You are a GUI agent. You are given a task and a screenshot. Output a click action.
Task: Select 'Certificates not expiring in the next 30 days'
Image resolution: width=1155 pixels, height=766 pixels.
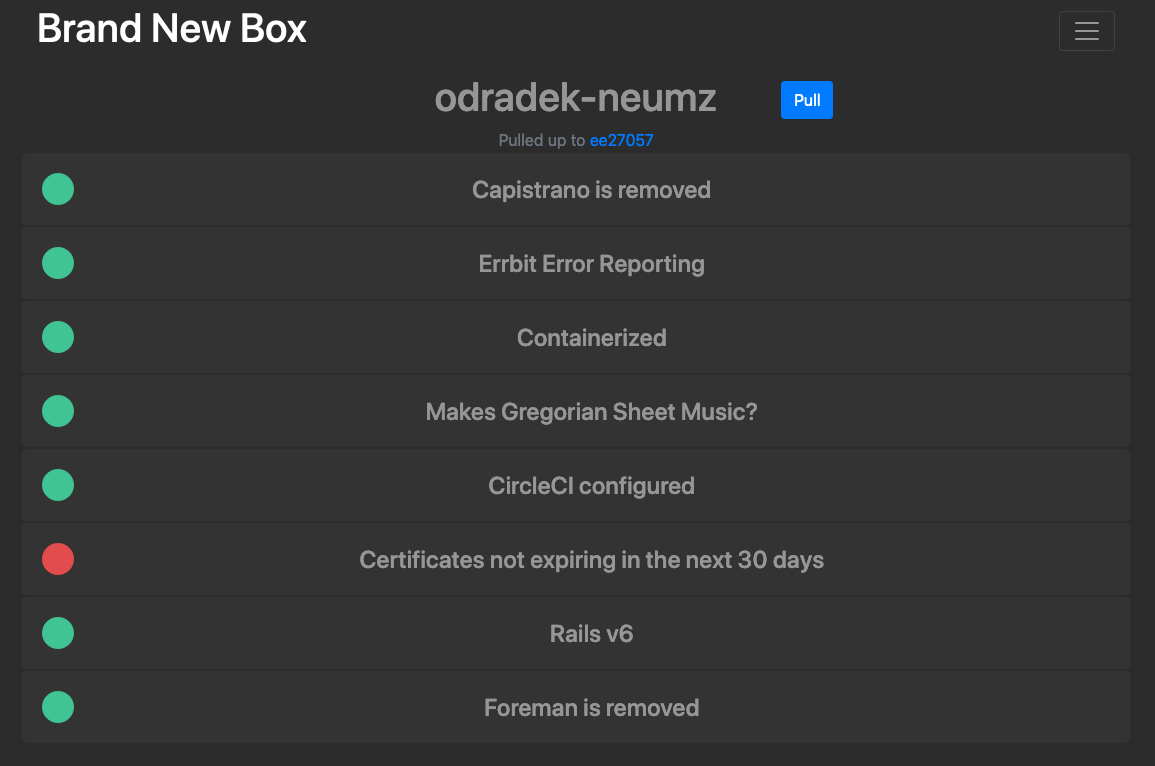pos(591,560)
